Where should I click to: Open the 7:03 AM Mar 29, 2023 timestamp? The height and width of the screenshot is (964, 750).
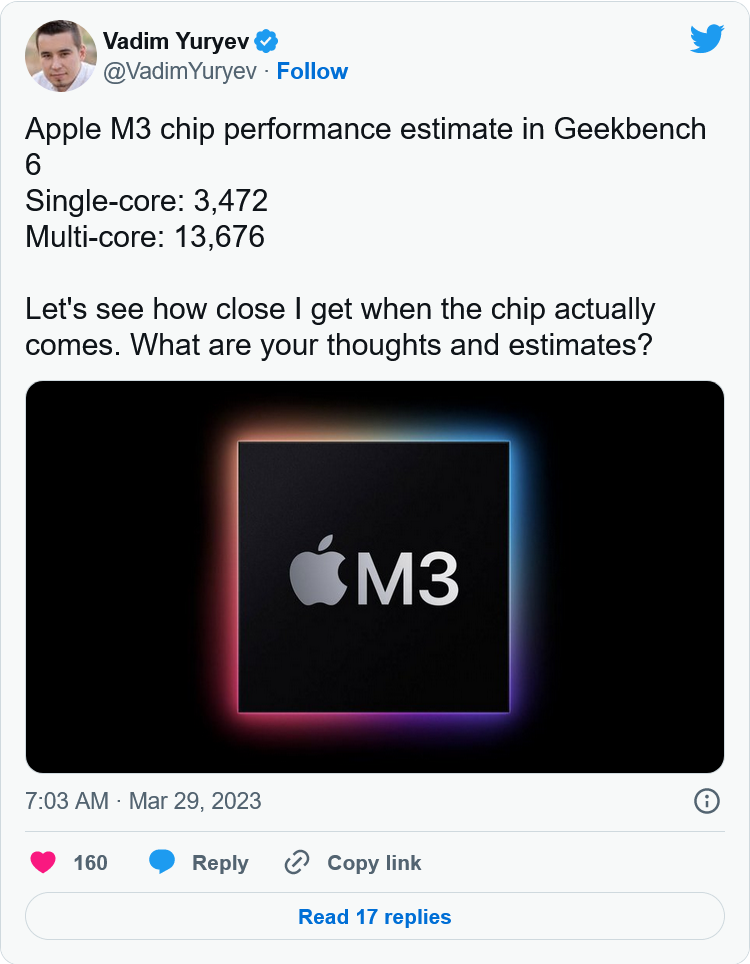tap(143, 801)
